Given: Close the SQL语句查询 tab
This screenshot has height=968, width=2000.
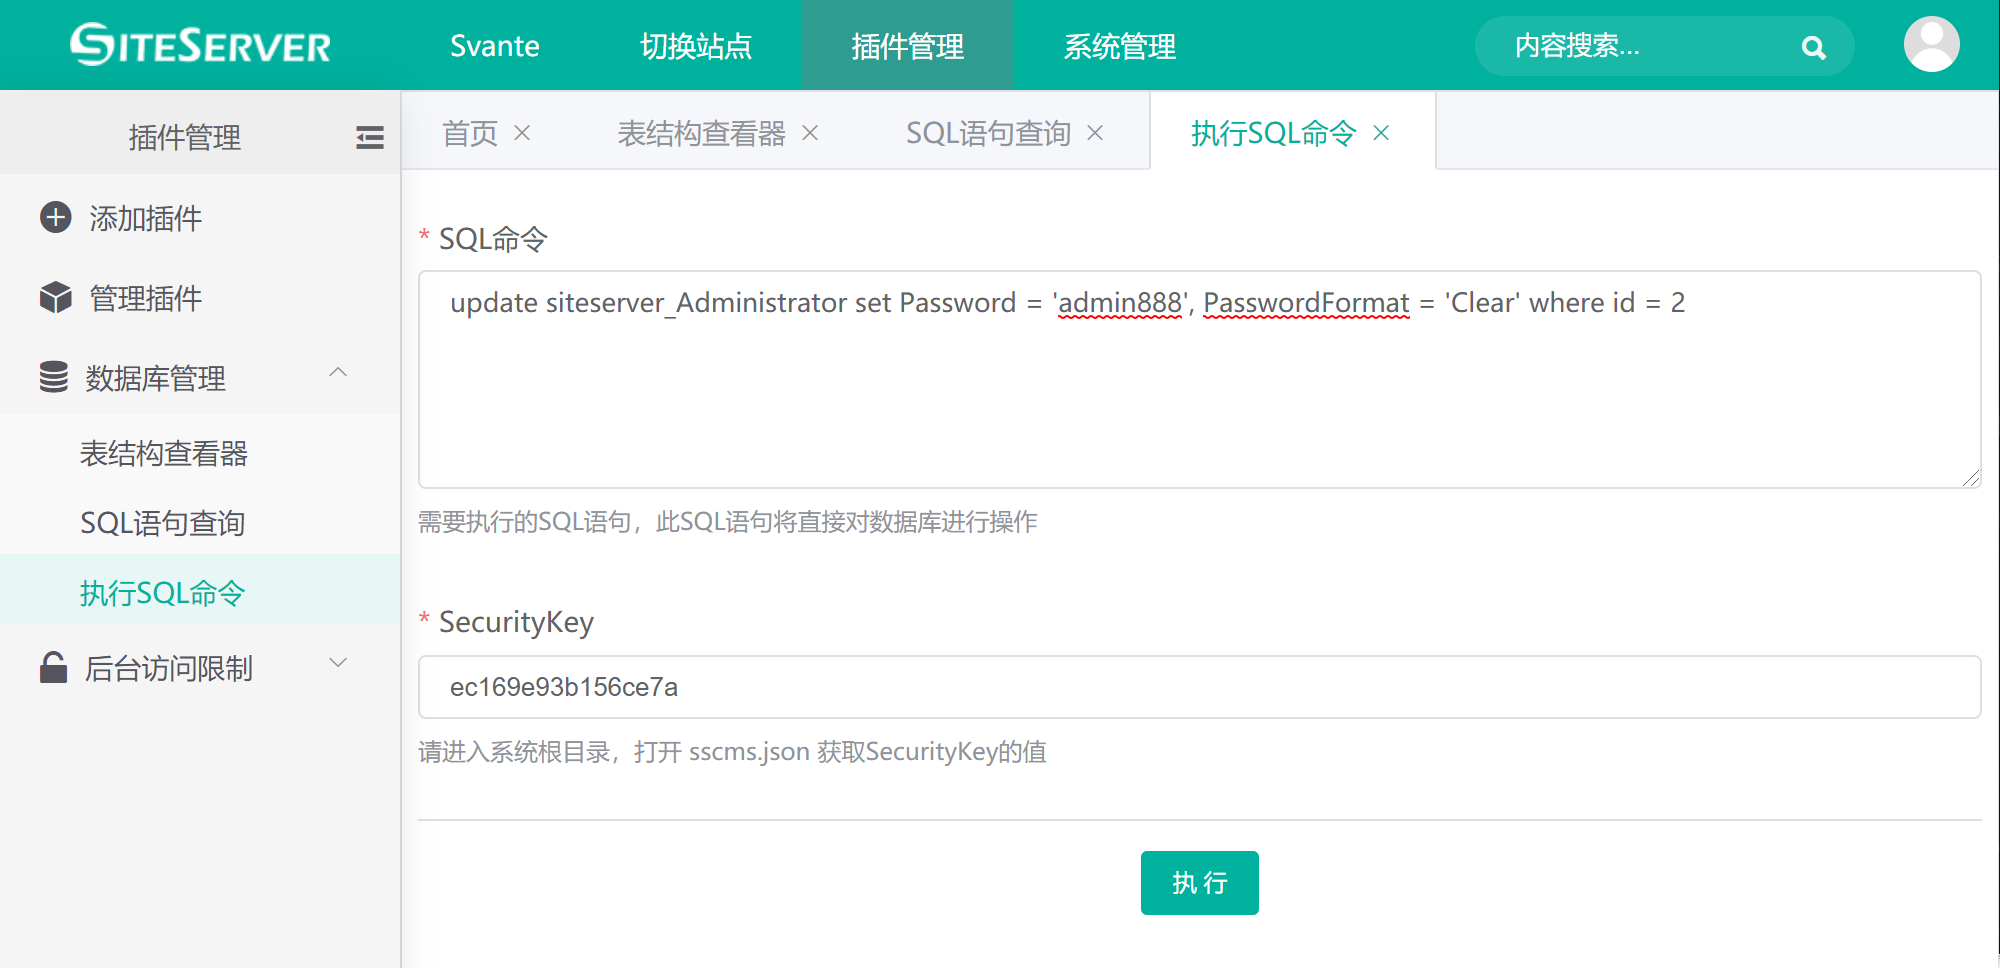Looking at the screenshot, I should coord(1095,133).
